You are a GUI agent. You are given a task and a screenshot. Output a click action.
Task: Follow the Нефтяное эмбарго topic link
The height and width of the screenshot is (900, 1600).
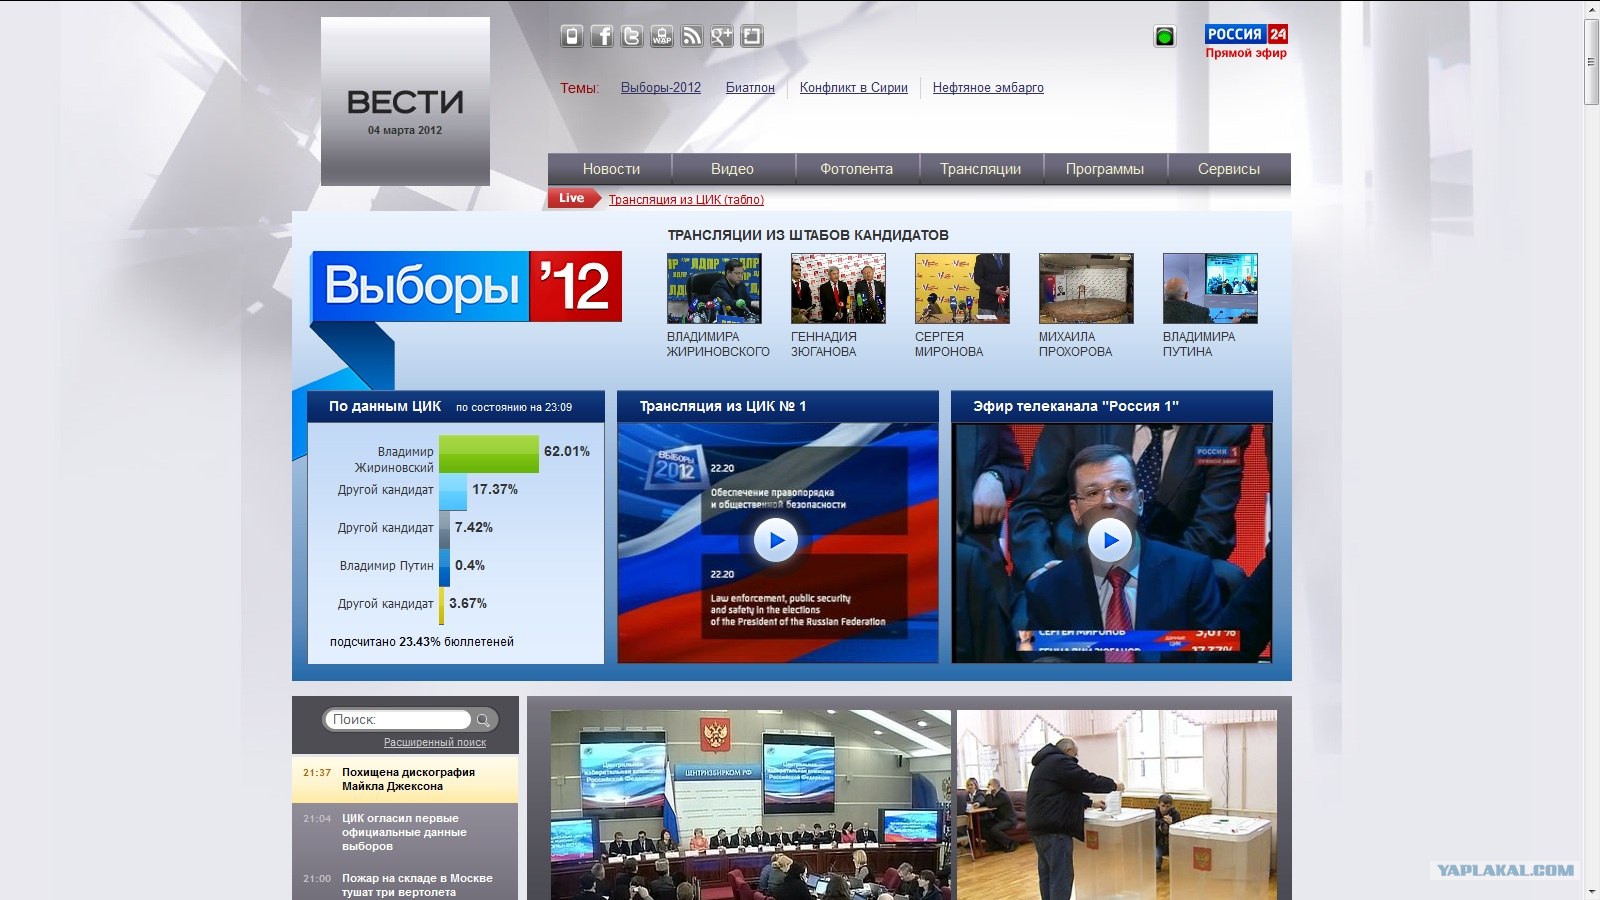coord(988,88)
